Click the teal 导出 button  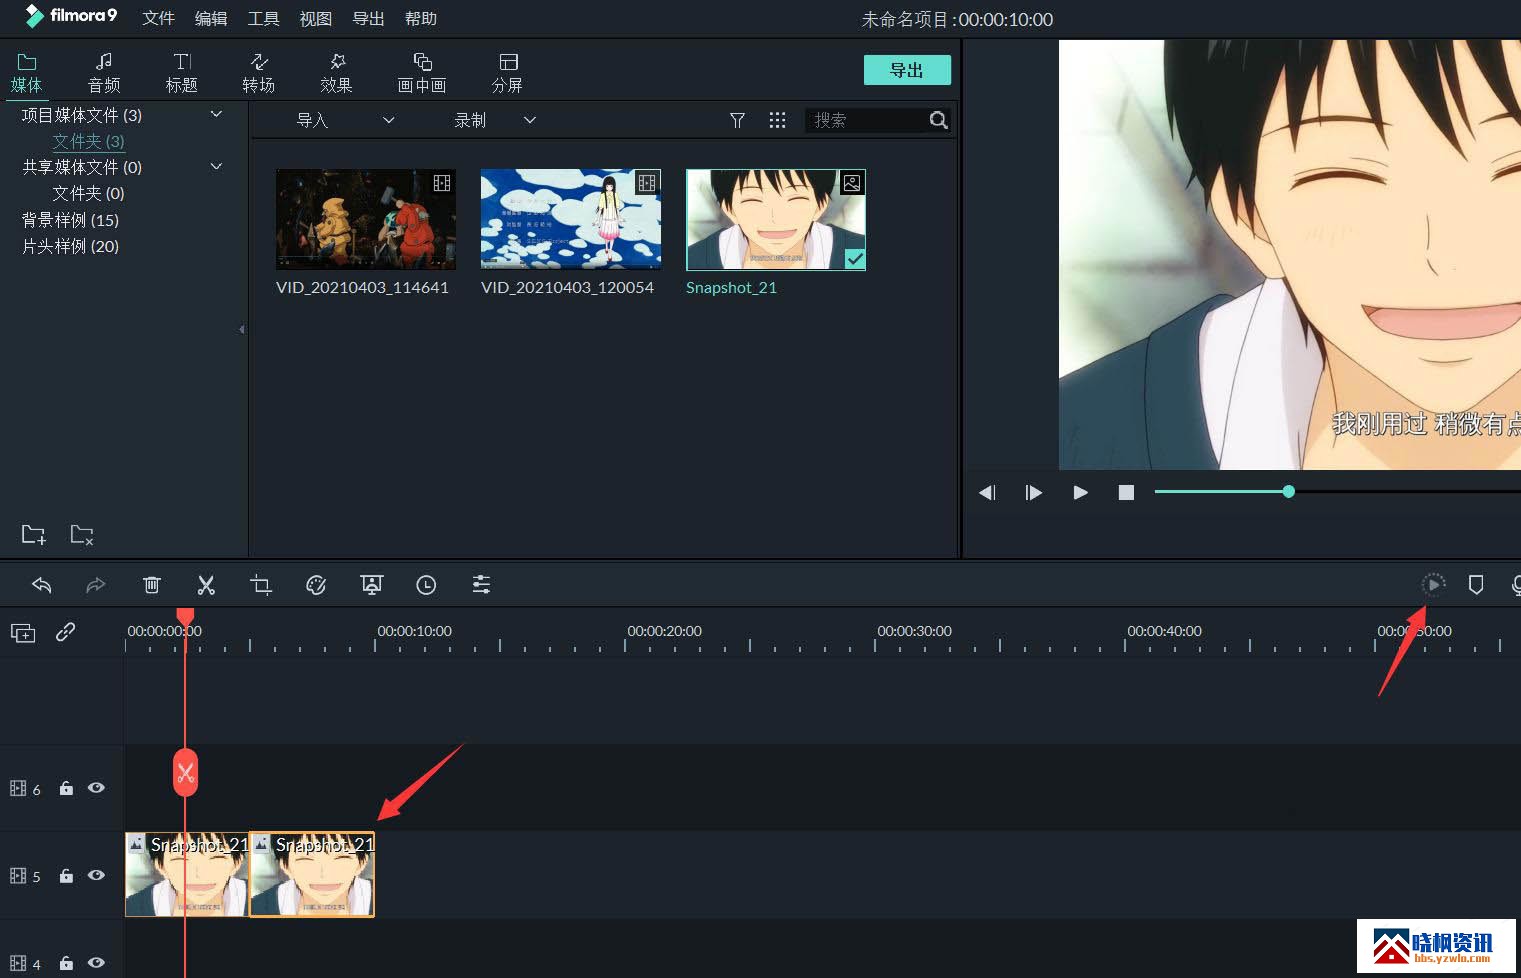907,70
